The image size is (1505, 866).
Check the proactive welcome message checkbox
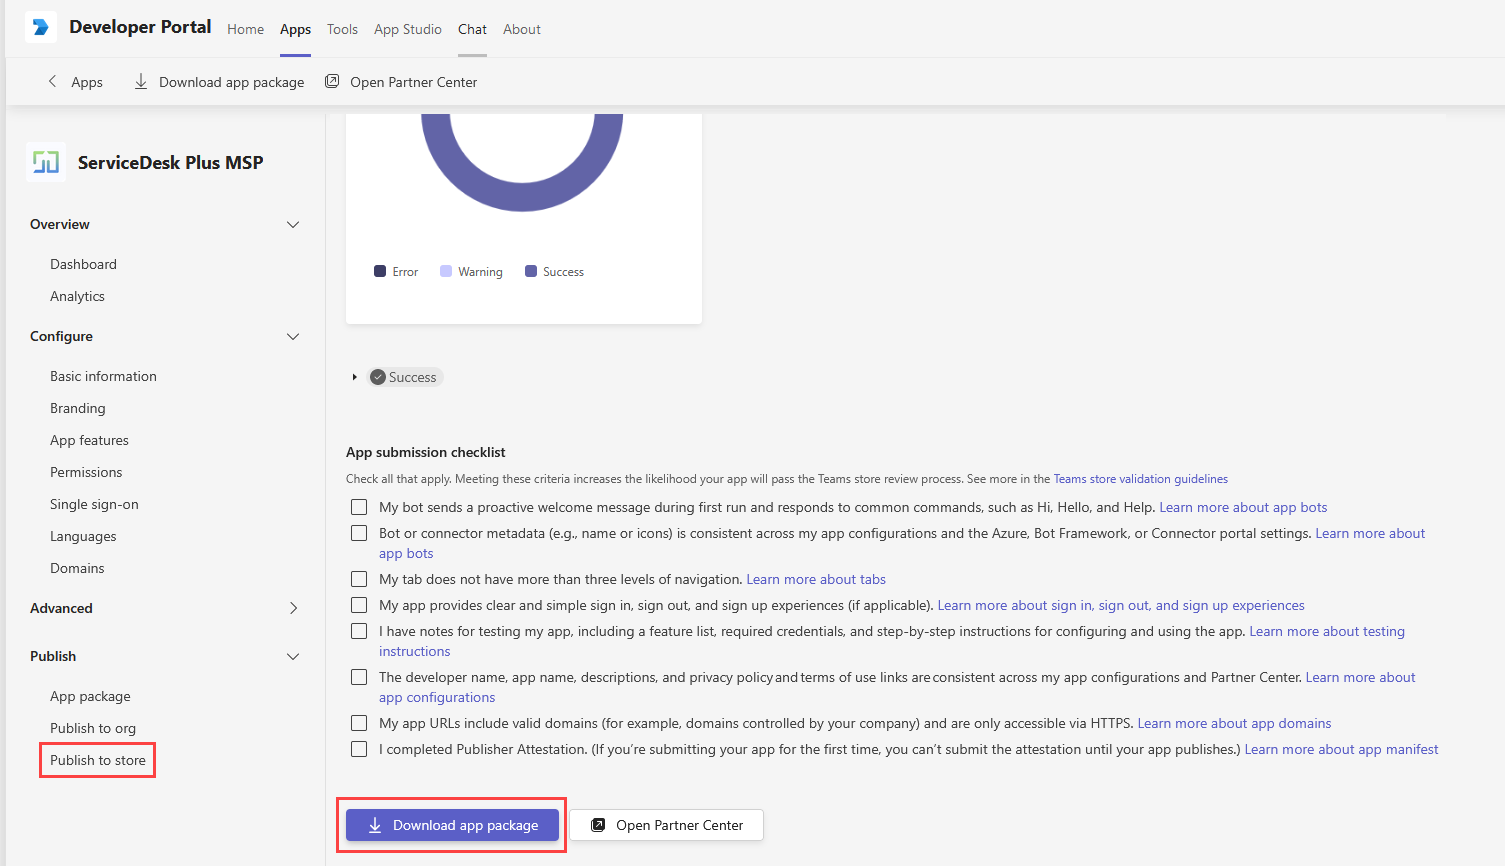[359, 507]
